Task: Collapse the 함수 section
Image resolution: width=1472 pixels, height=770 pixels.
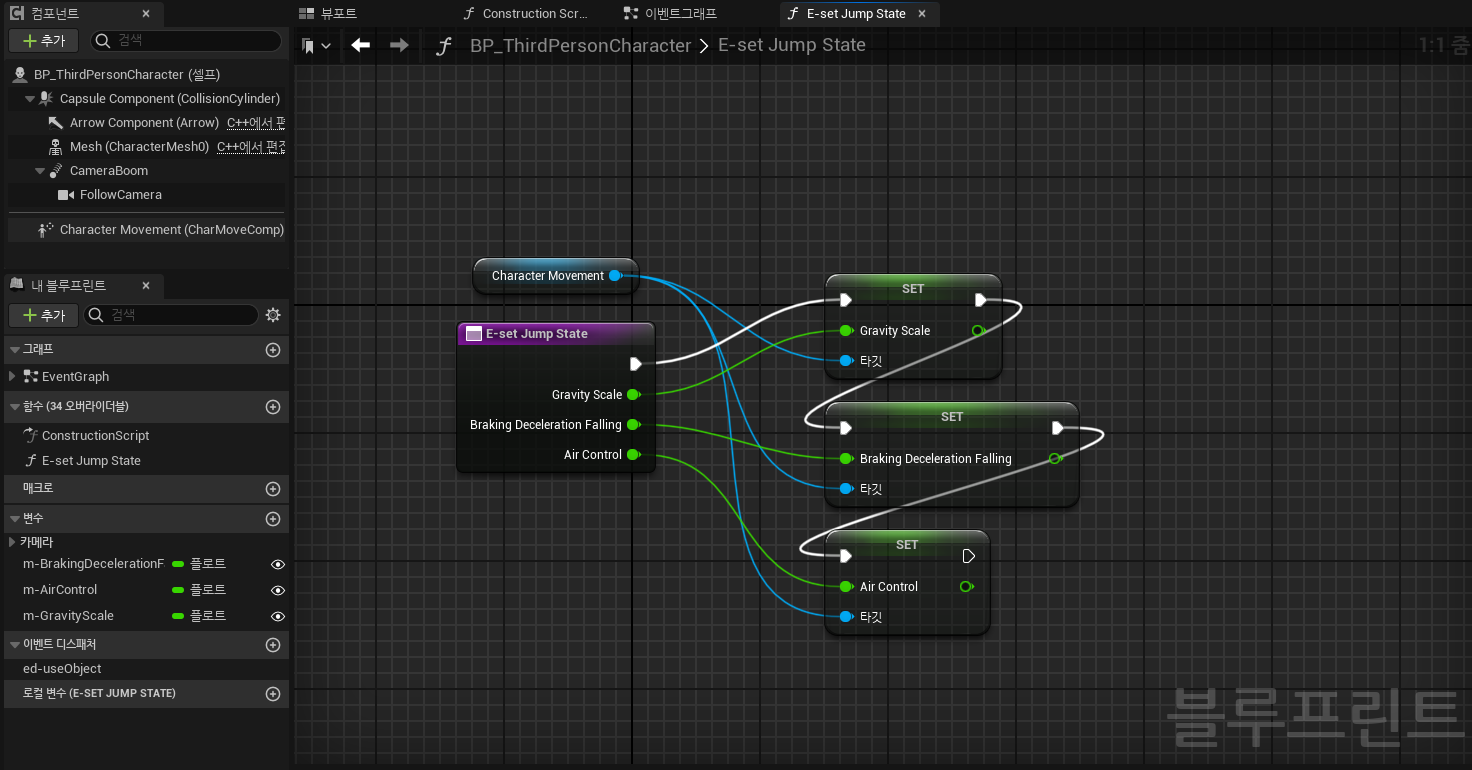Action: click(14, 407)
